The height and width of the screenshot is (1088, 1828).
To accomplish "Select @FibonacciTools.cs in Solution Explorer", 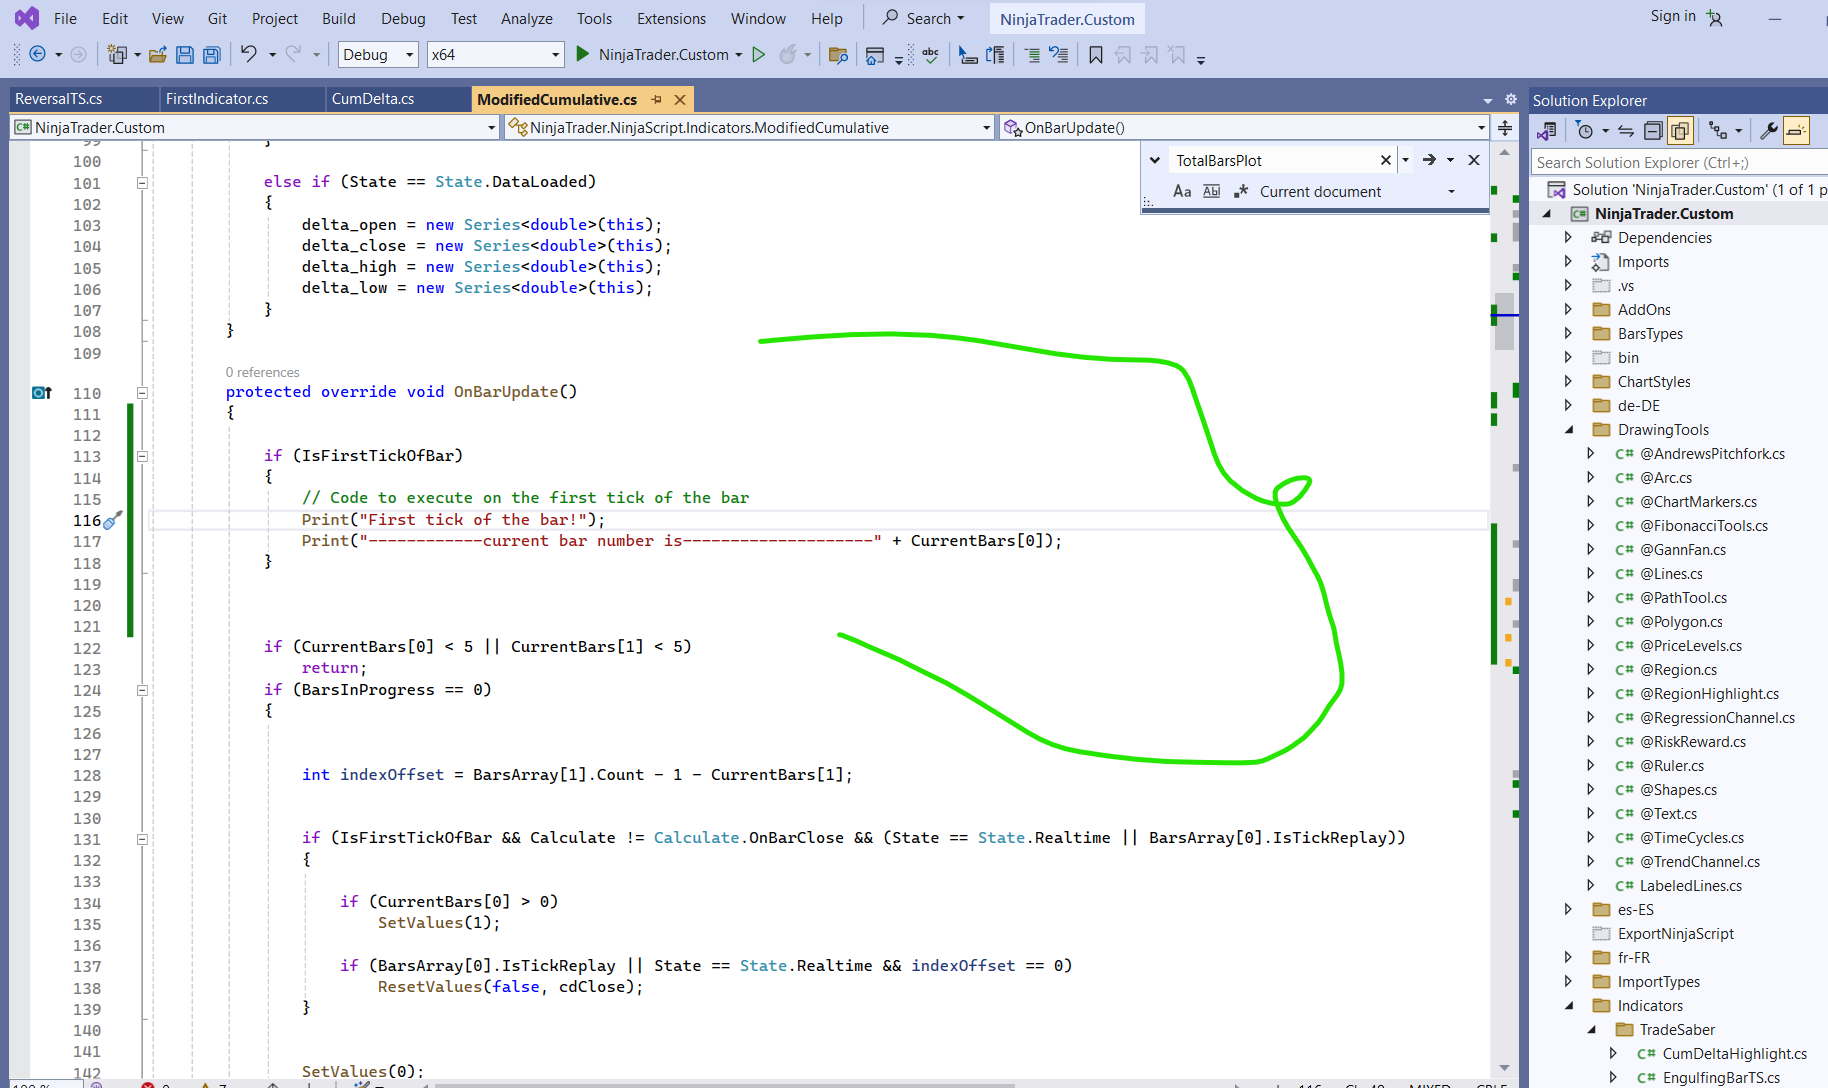I will point(1703,526).
